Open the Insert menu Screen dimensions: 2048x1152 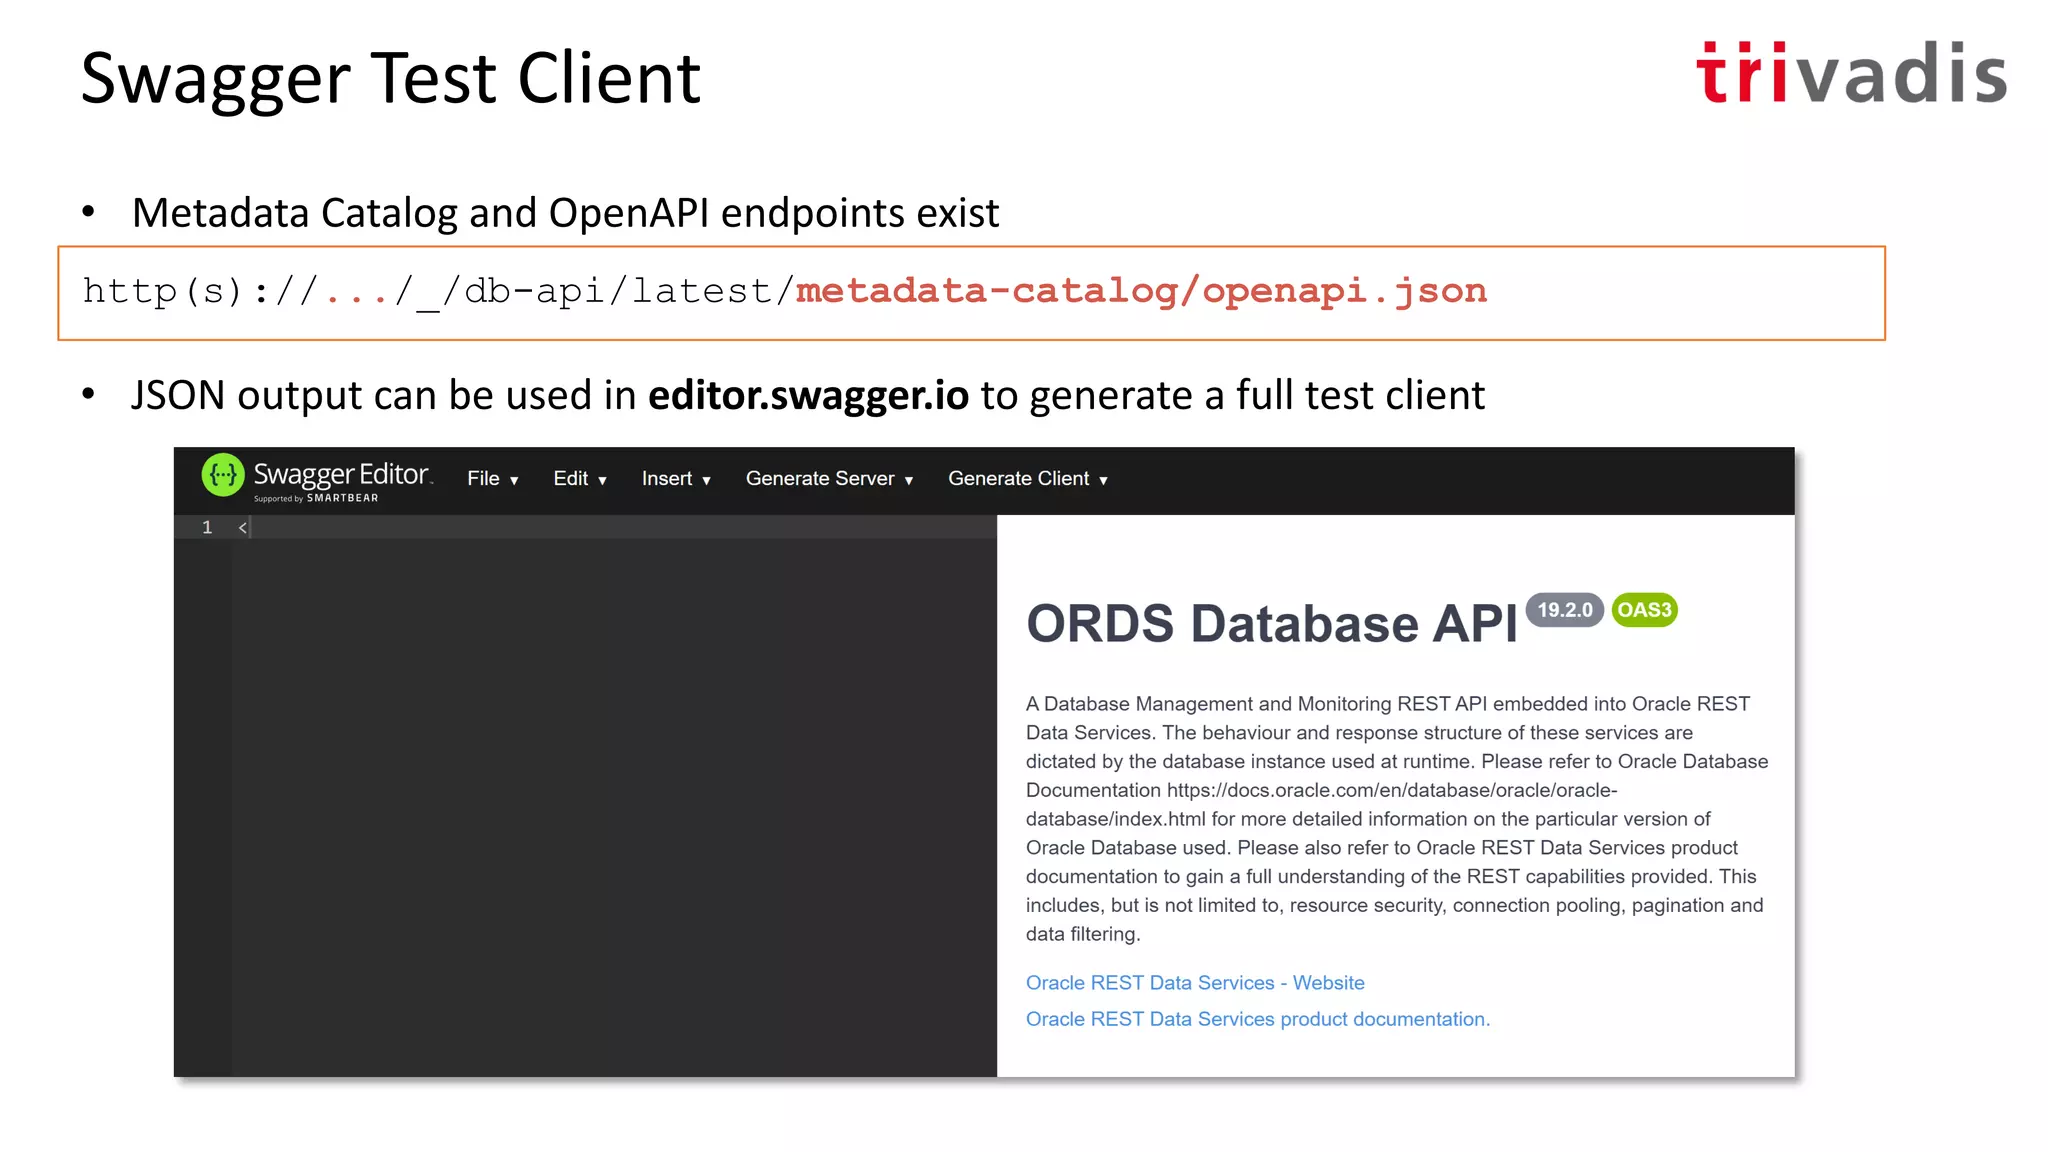(676, 479)
